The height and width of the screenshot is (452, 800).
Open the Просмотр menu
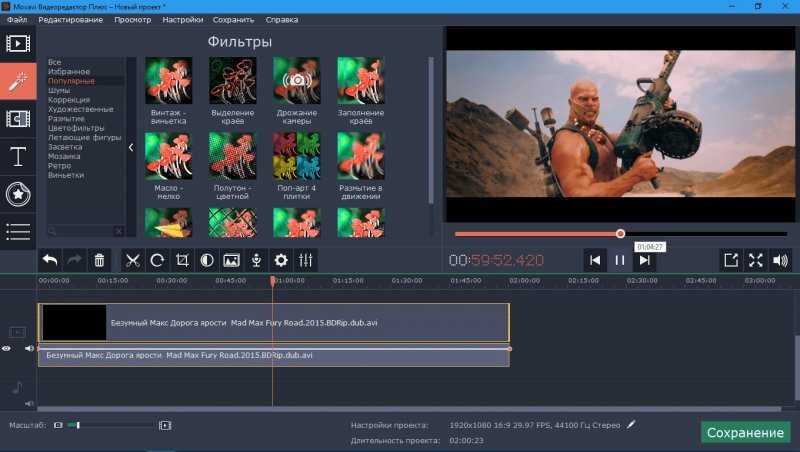point(133,20)
